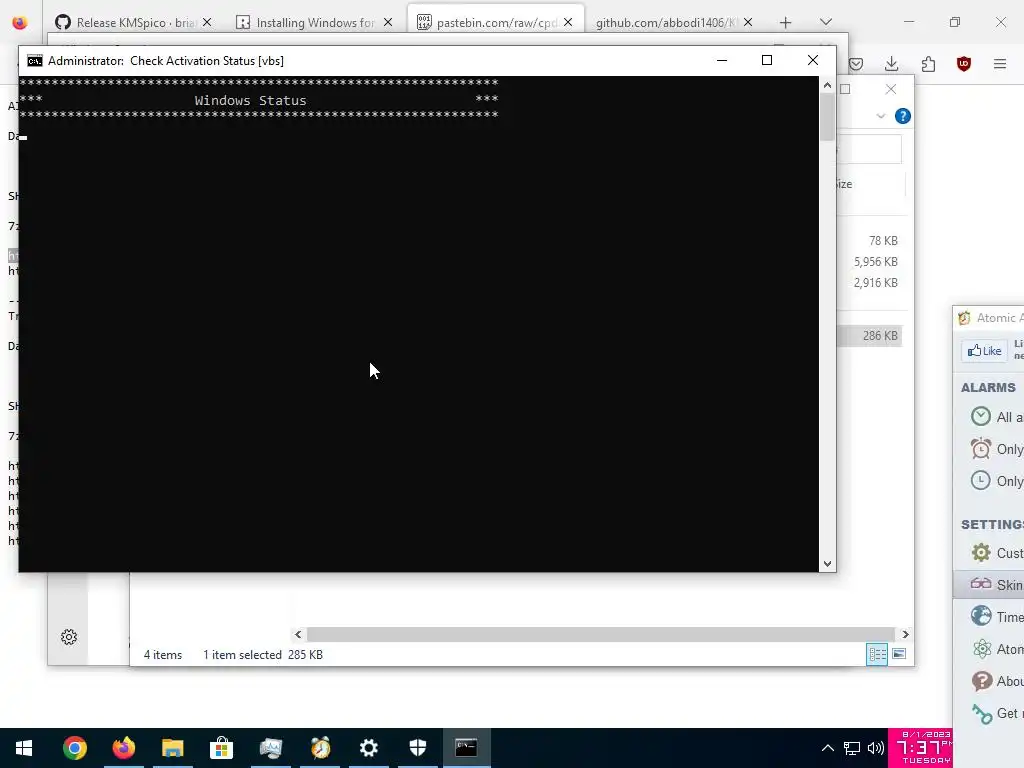
Task: Click the Size column header
Action: click(870, 184)
